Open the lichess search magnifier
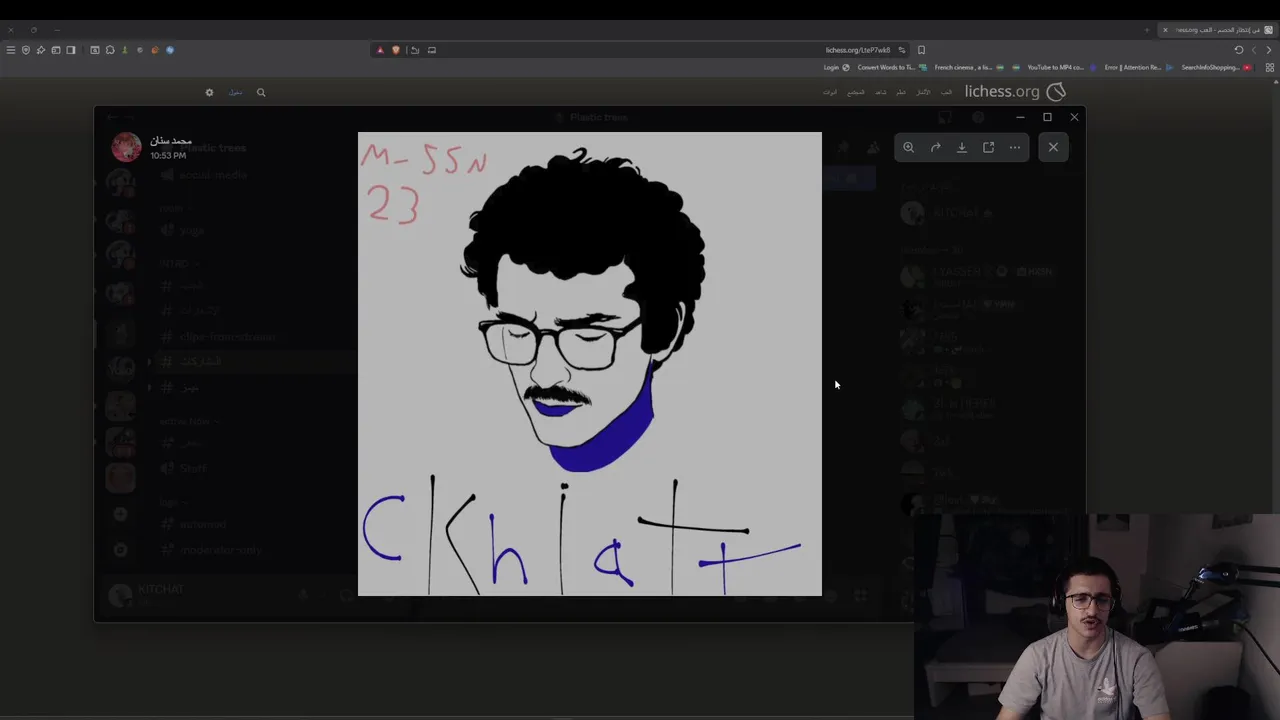This screenshot has width=1280, height=720. (261, 92)
